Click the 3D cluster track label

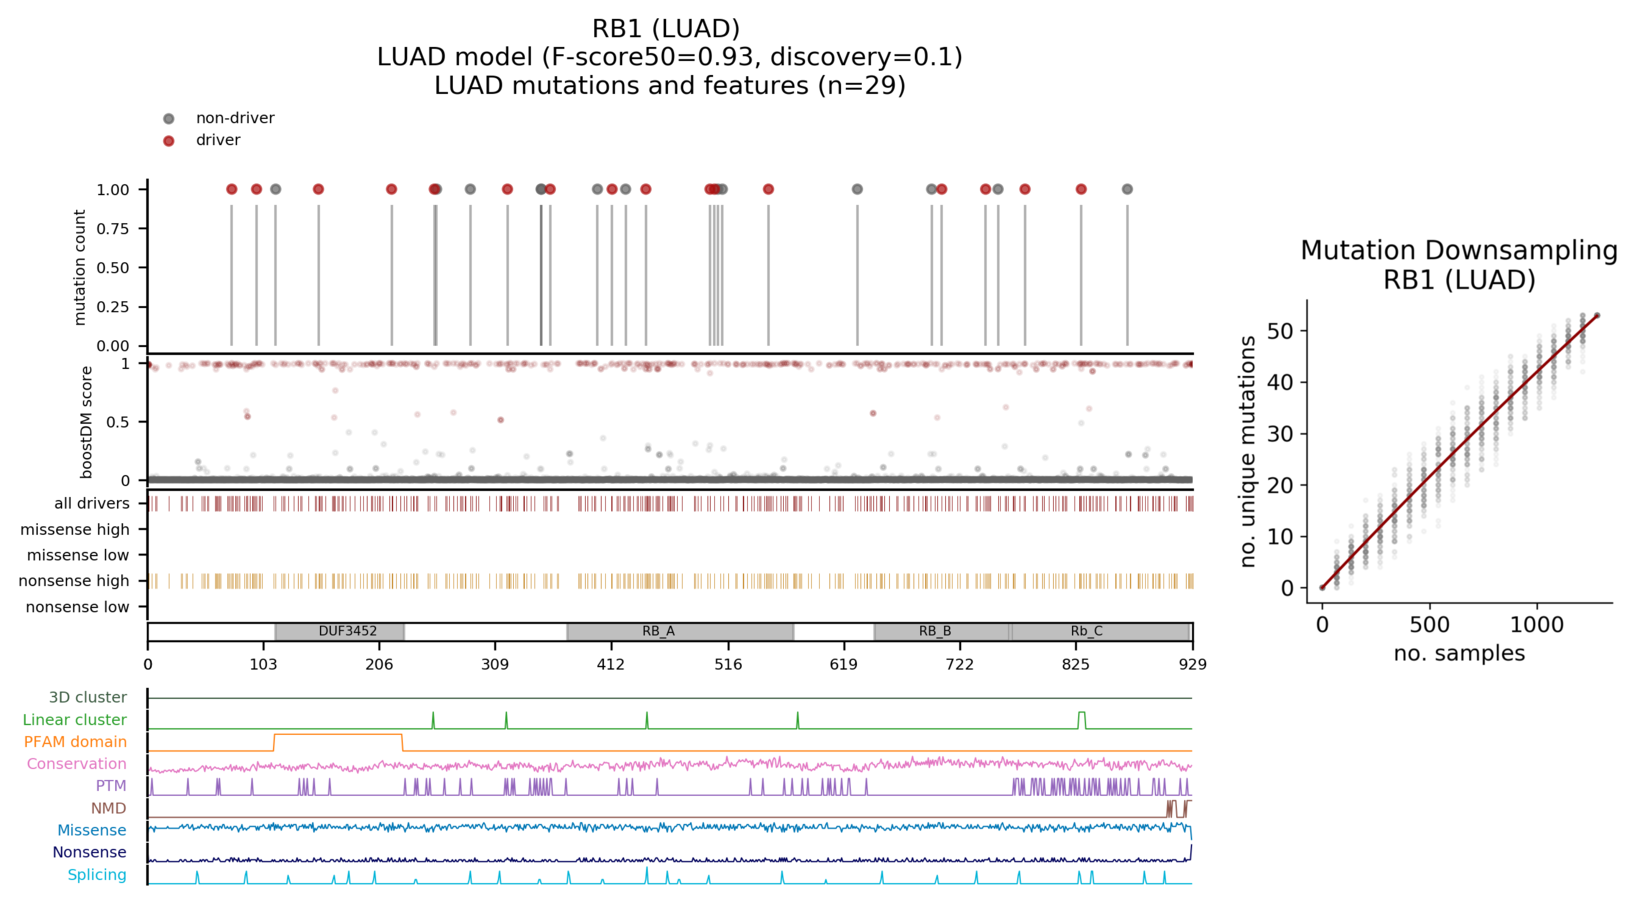pos(88,698)
